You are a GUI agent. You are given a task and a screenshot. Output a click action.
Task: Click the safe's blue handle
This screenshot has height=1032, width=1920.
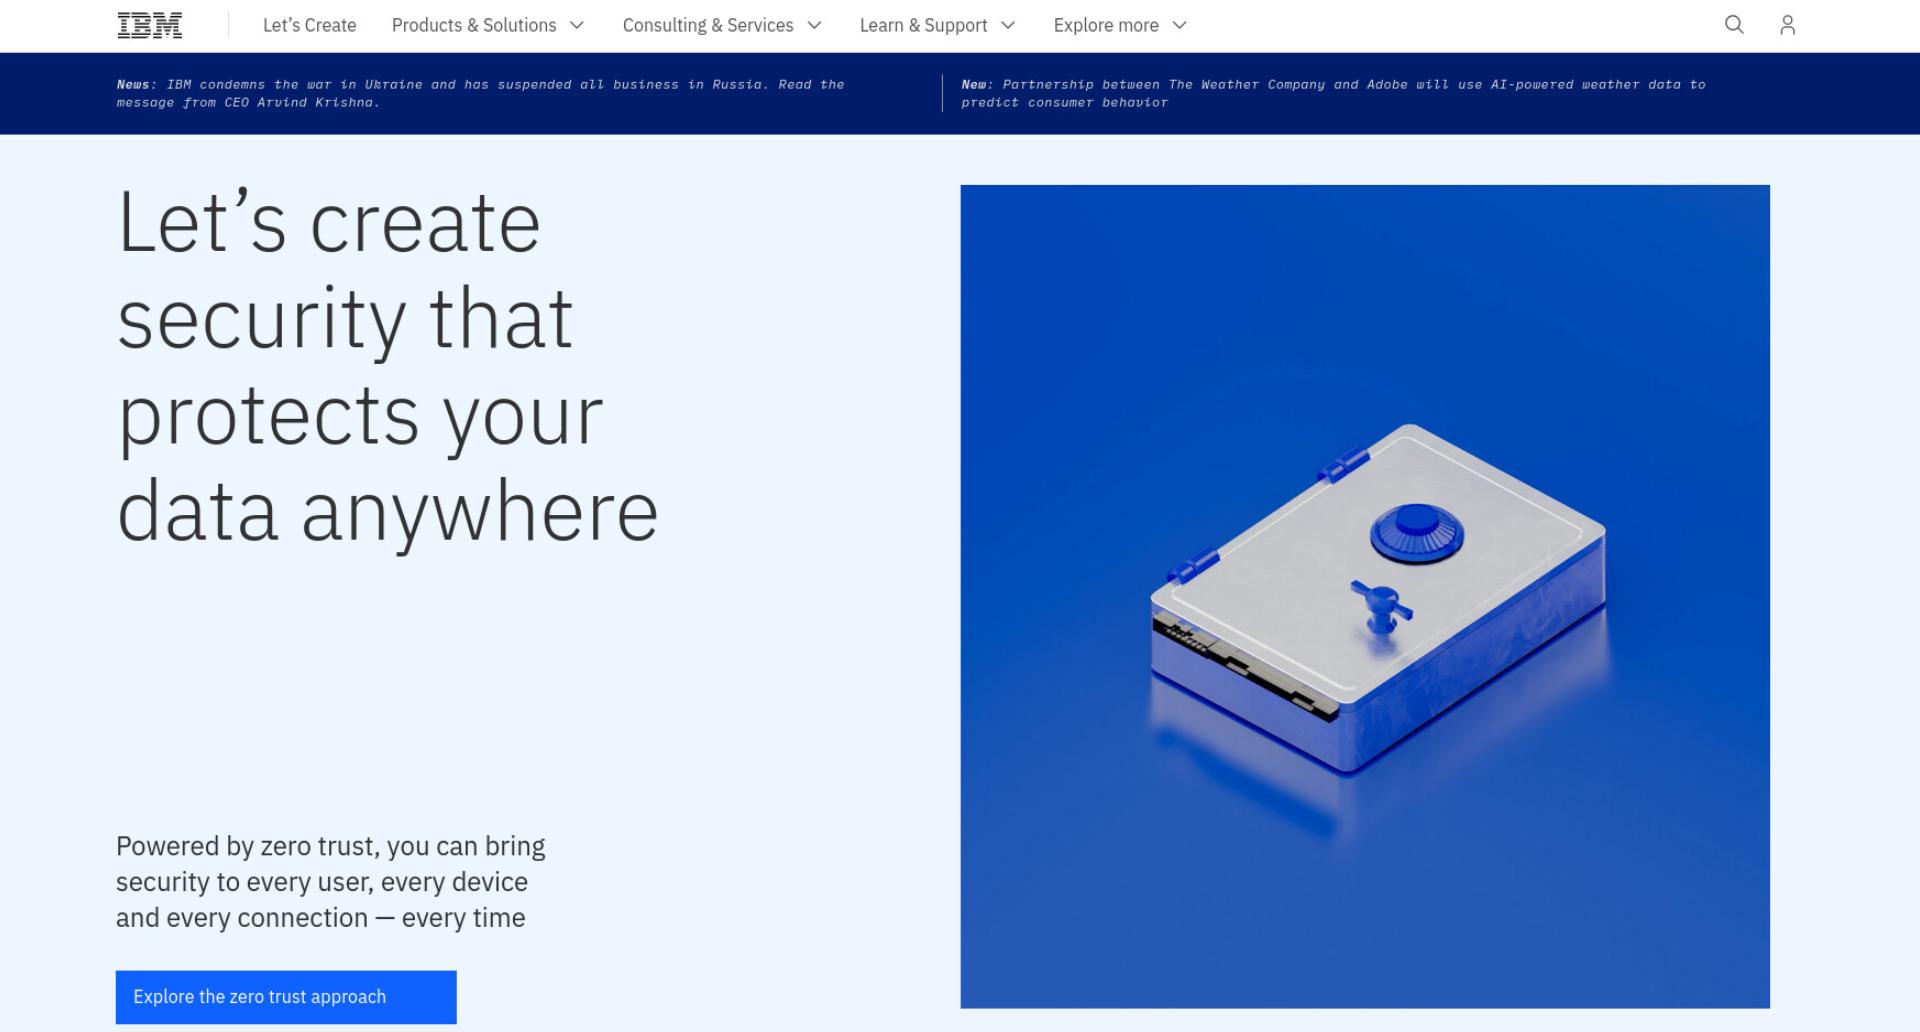pyautogui.click(x=1381, y=606)
